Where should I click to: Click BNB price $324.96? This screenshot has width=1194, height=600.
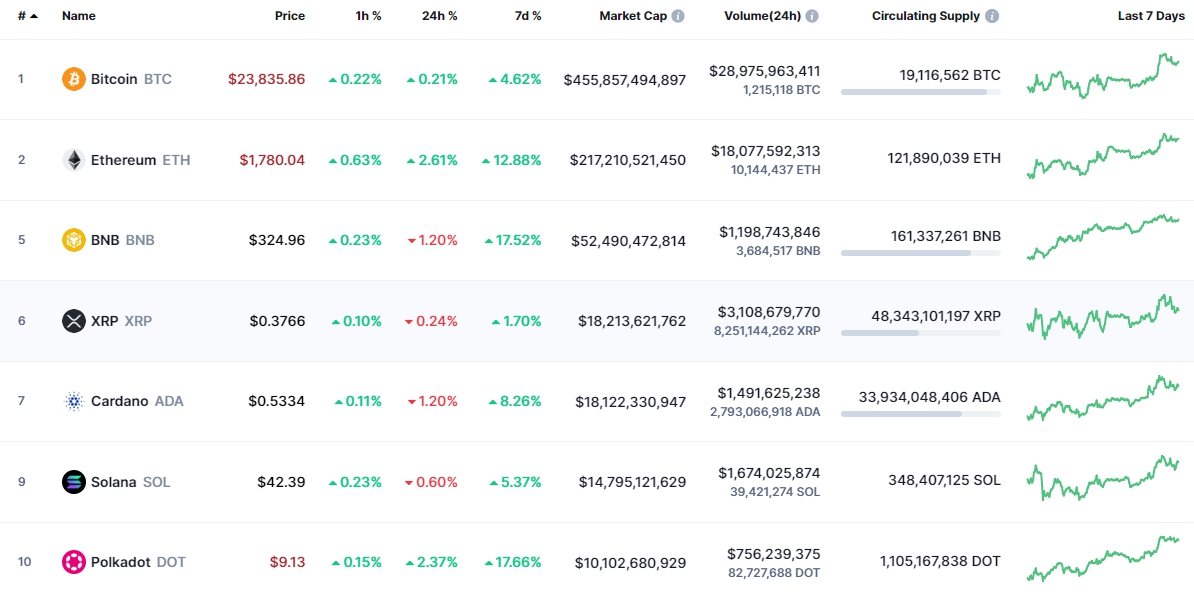pyautogui.click(x=276, y=240)
